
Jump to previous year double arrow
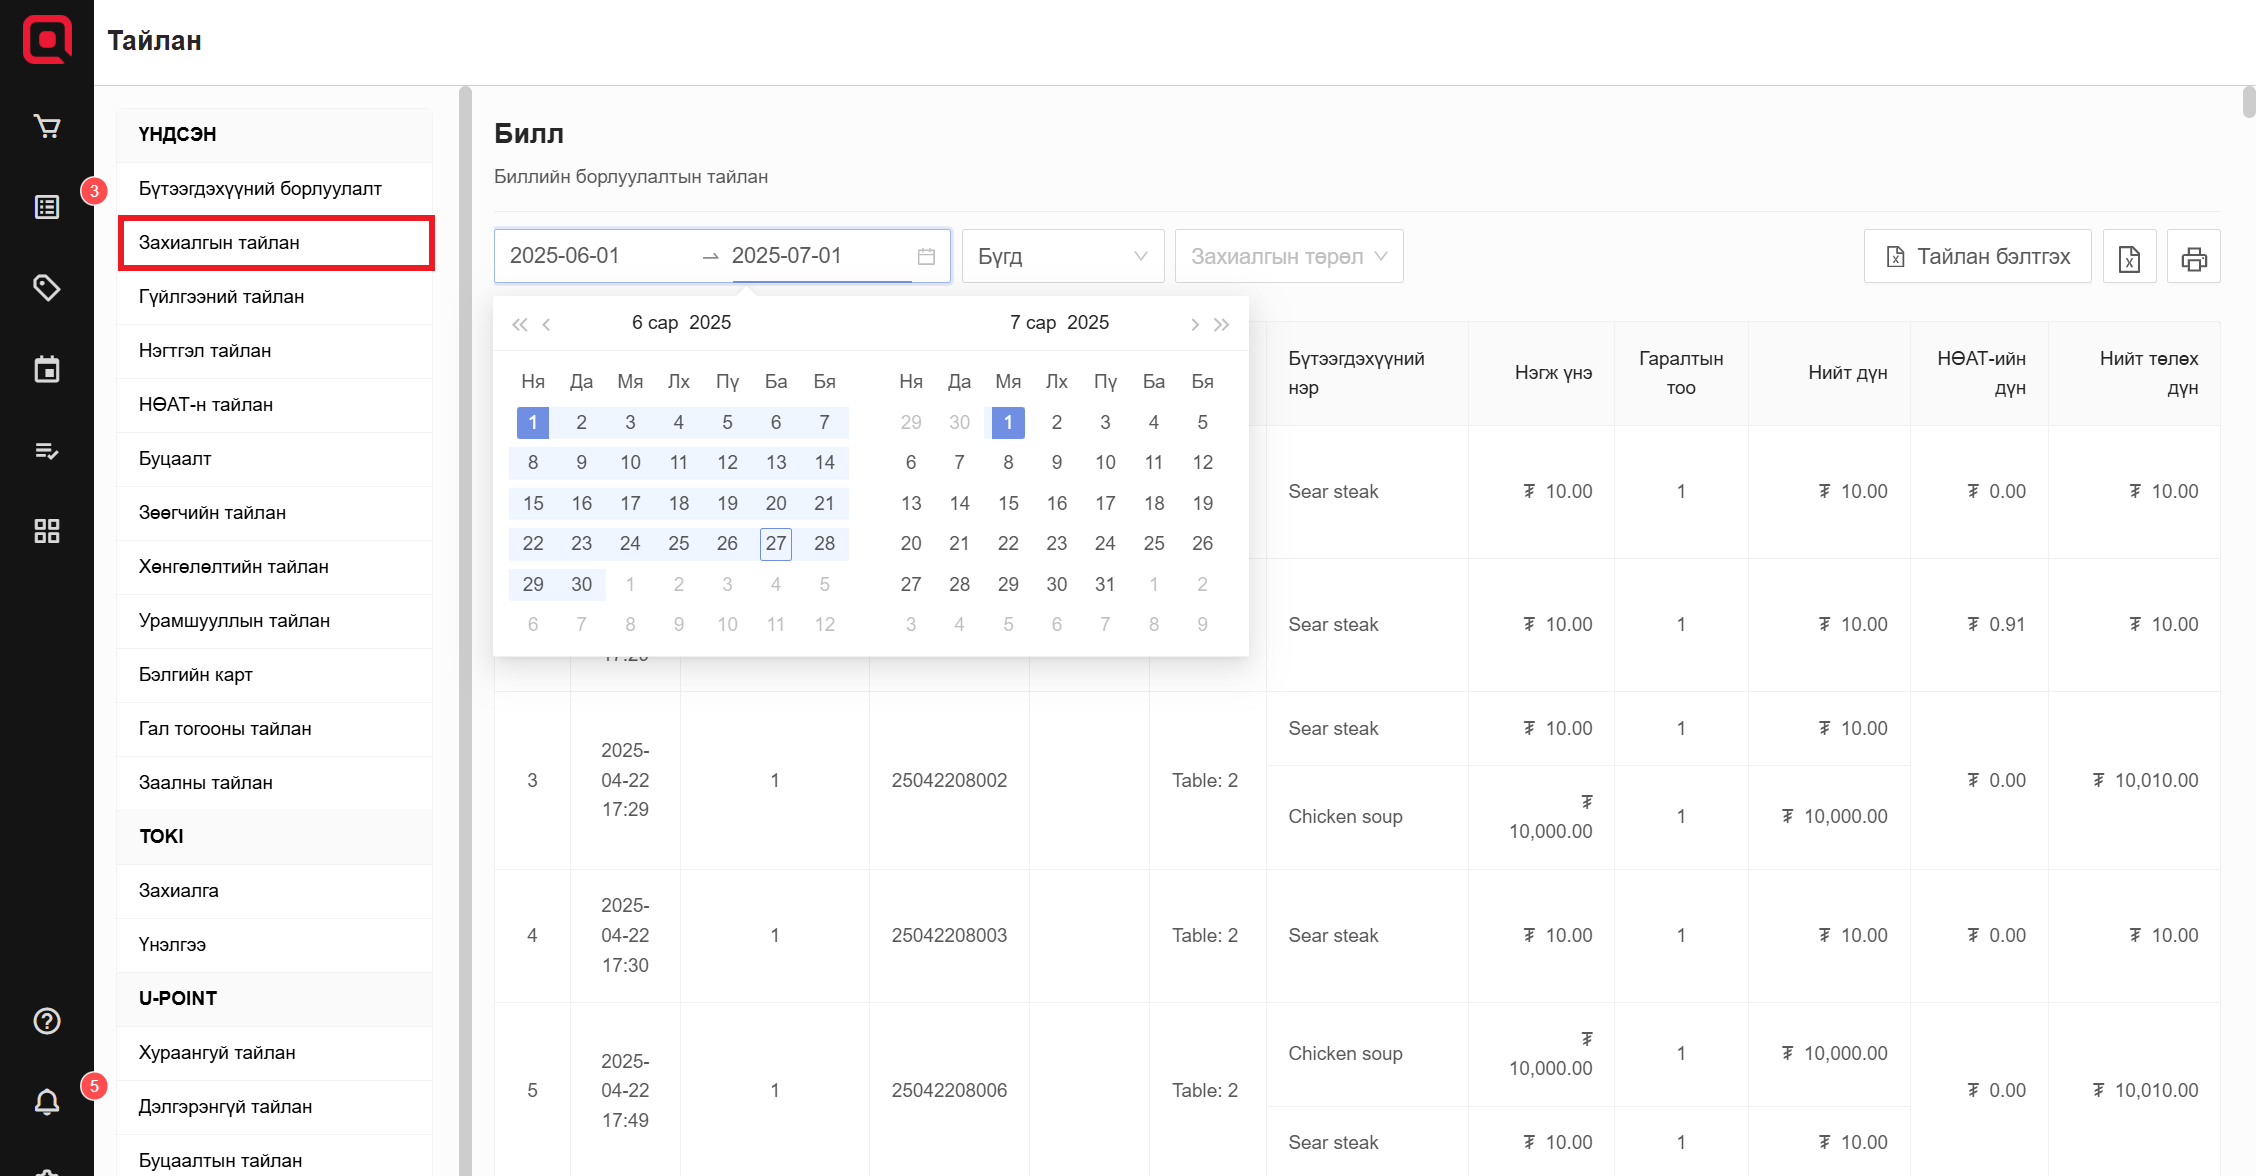click(519, 324)
